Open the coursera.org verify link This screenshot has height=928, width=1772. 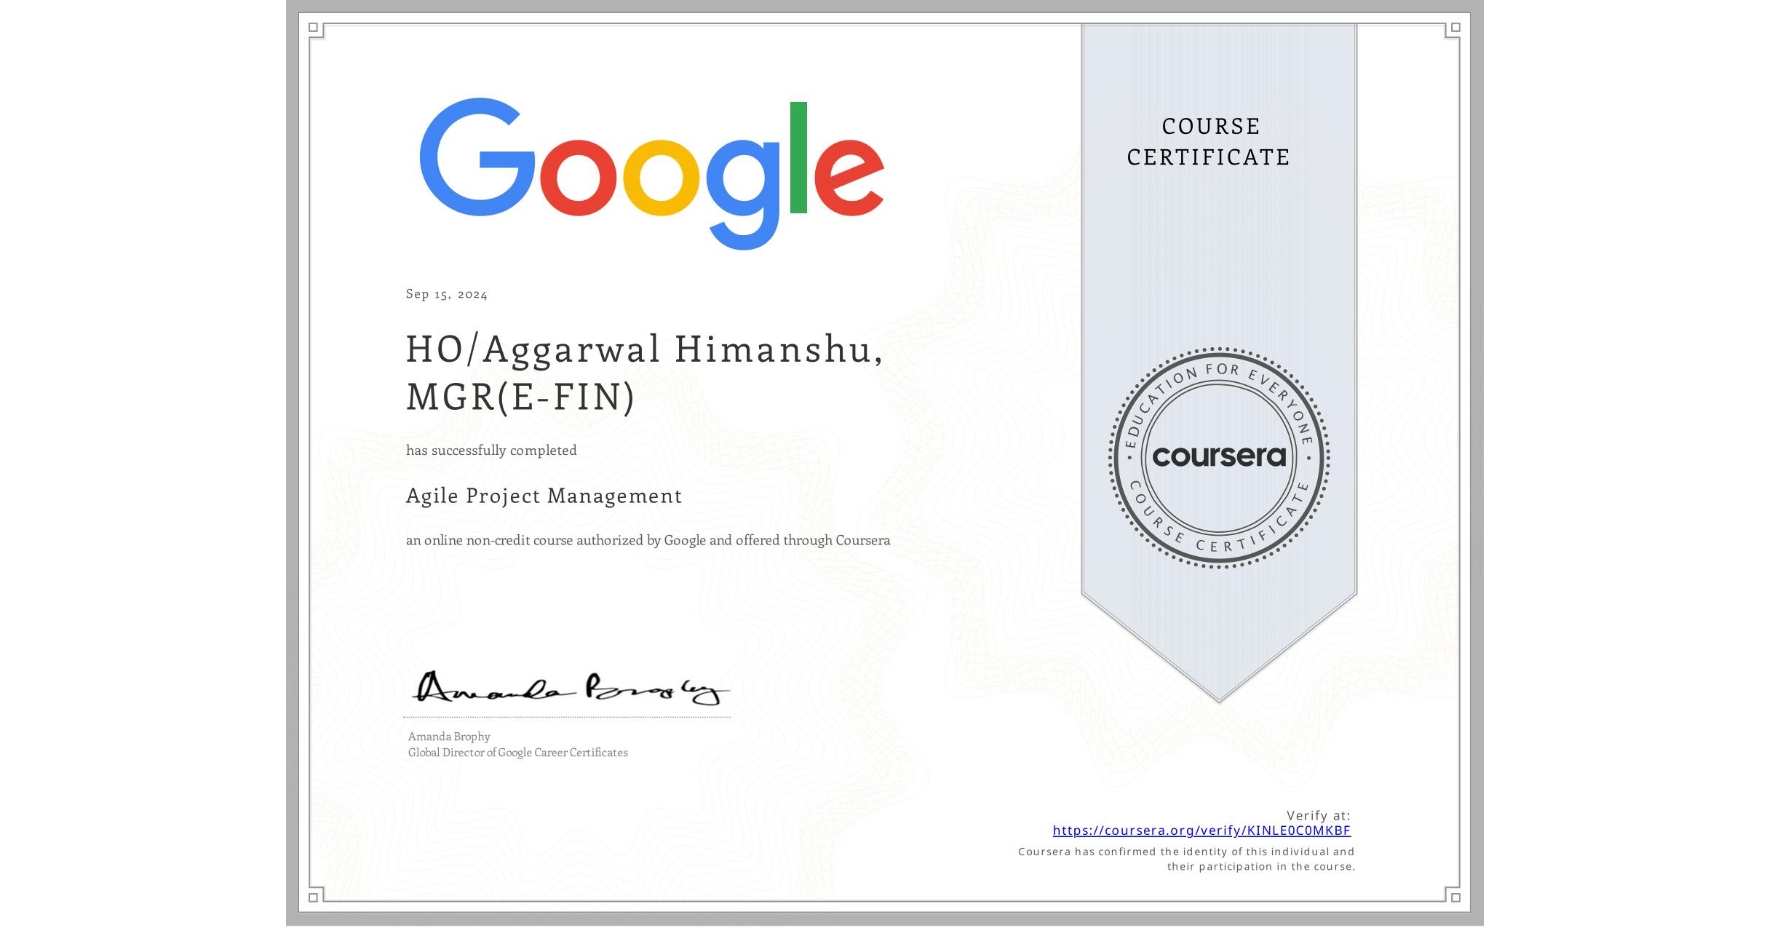(1201, 830)
